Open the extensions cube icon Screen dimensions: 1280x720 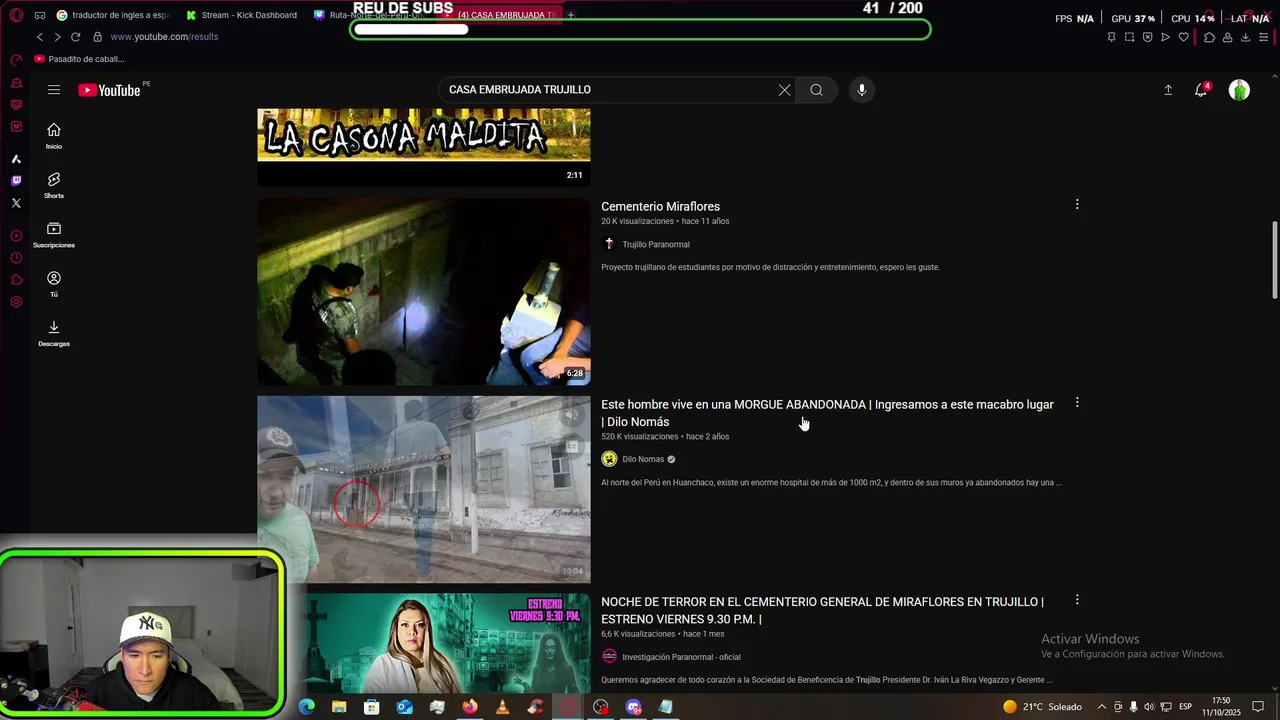(x=1209, y=37)
